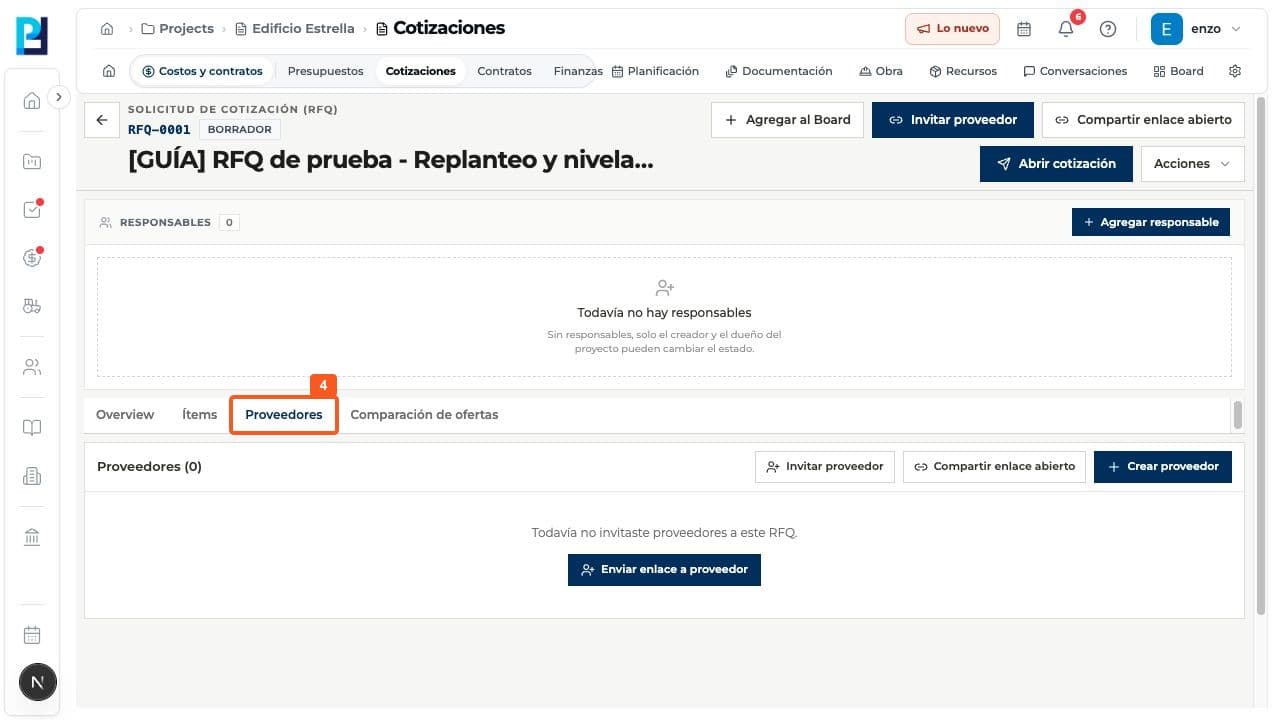1280x720 pixels.
Task: Switch to Comparación de ofertas tab
Action: 424,414
